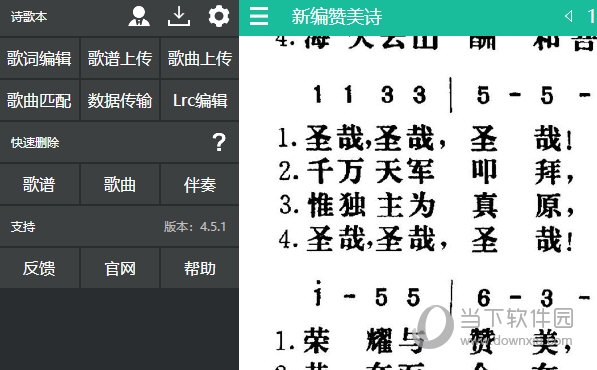Click the 诗歌本 sidebar title
The height and width of the screenshot is (370, 597).
pos(29,17)
